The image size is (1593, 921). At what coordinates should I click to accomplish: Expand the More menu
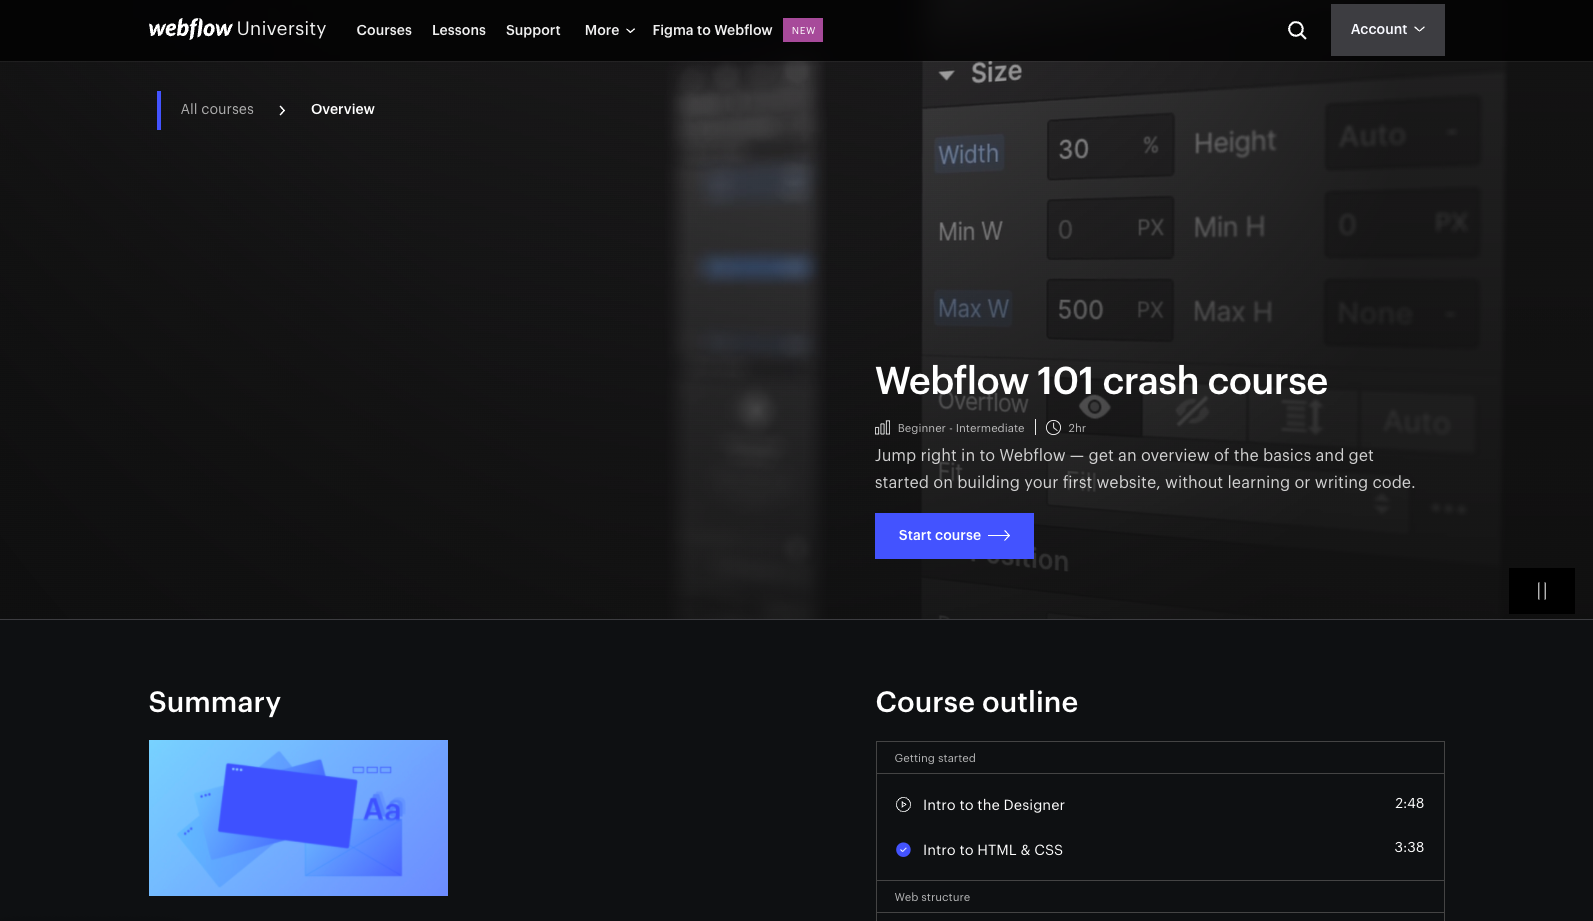(609, 30)
